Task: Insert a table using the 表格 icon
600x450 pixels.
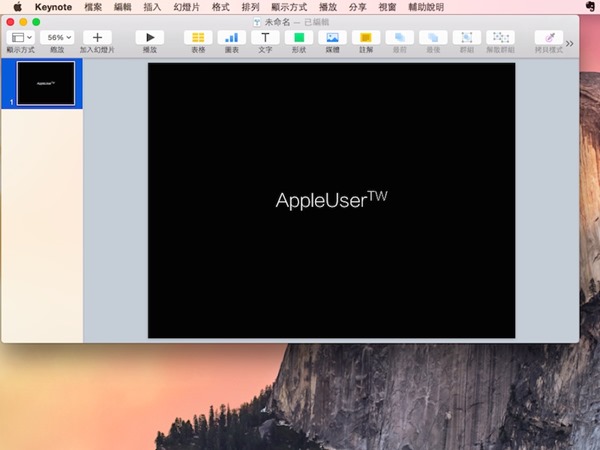Action: tap(198, 37)
